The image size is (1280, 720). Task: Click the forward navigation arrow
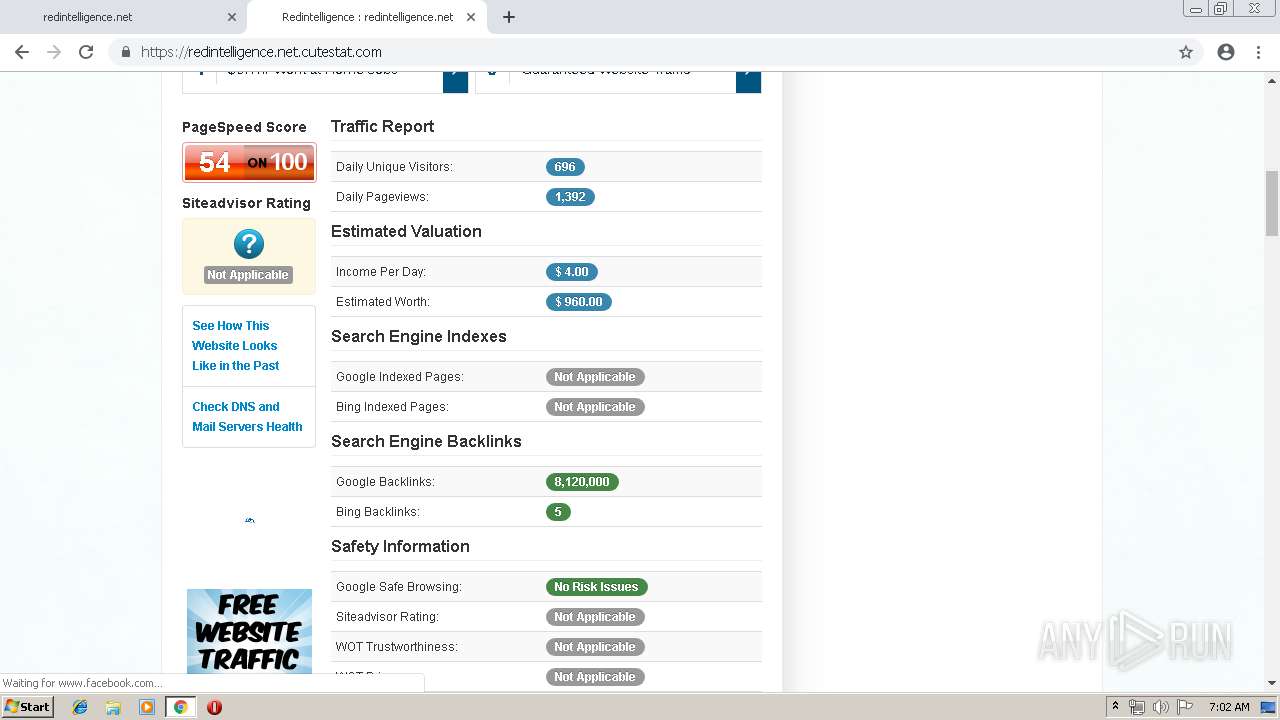click(54, 52)
